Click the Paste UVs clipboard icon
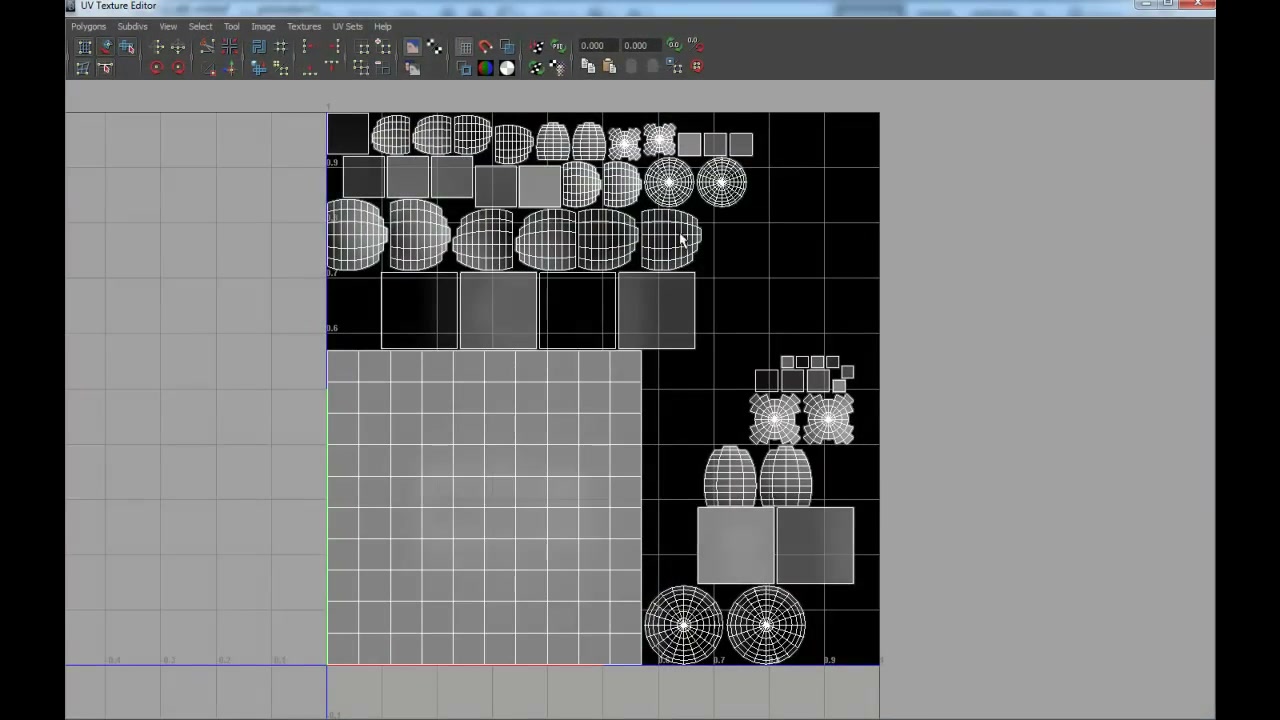This screenshot has height=720, width=1280. pyautogui.click(x=609, y=67)
